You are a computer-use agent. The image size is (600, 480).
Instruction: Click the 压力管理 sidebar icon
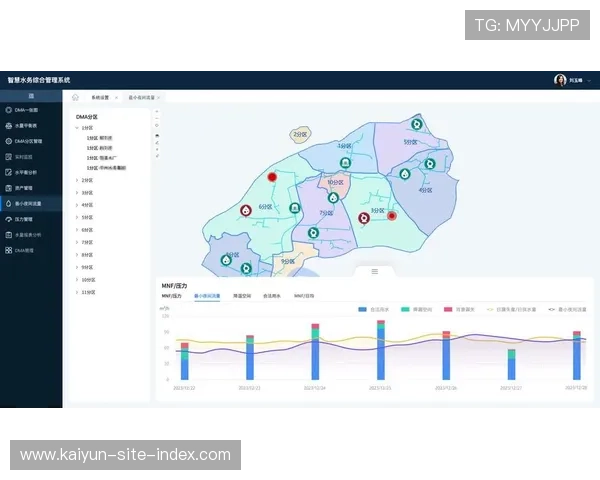coord(9,218)
